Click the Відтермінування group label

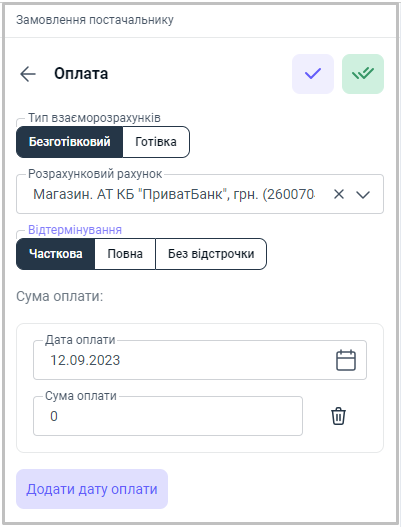[75, 230]
